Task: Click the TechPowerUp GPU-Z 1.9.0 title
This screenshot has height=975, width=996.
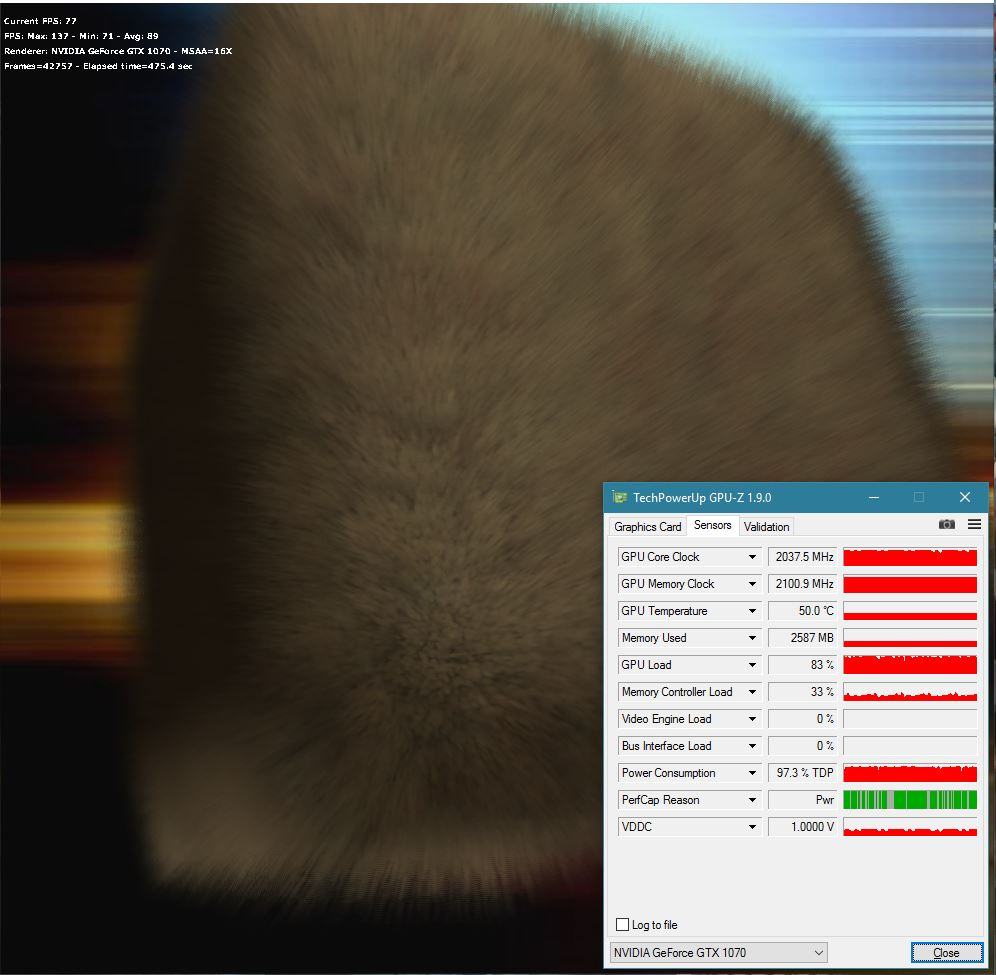Action: point(702,497)
